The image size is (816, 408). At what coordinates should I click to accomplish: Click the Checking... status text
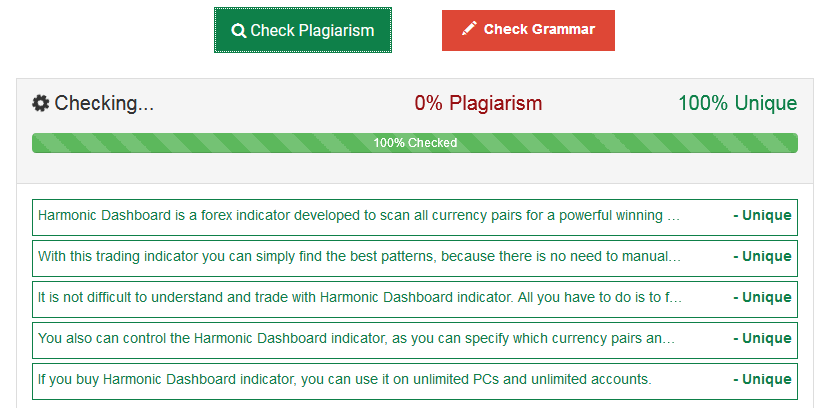click(104, 103)
